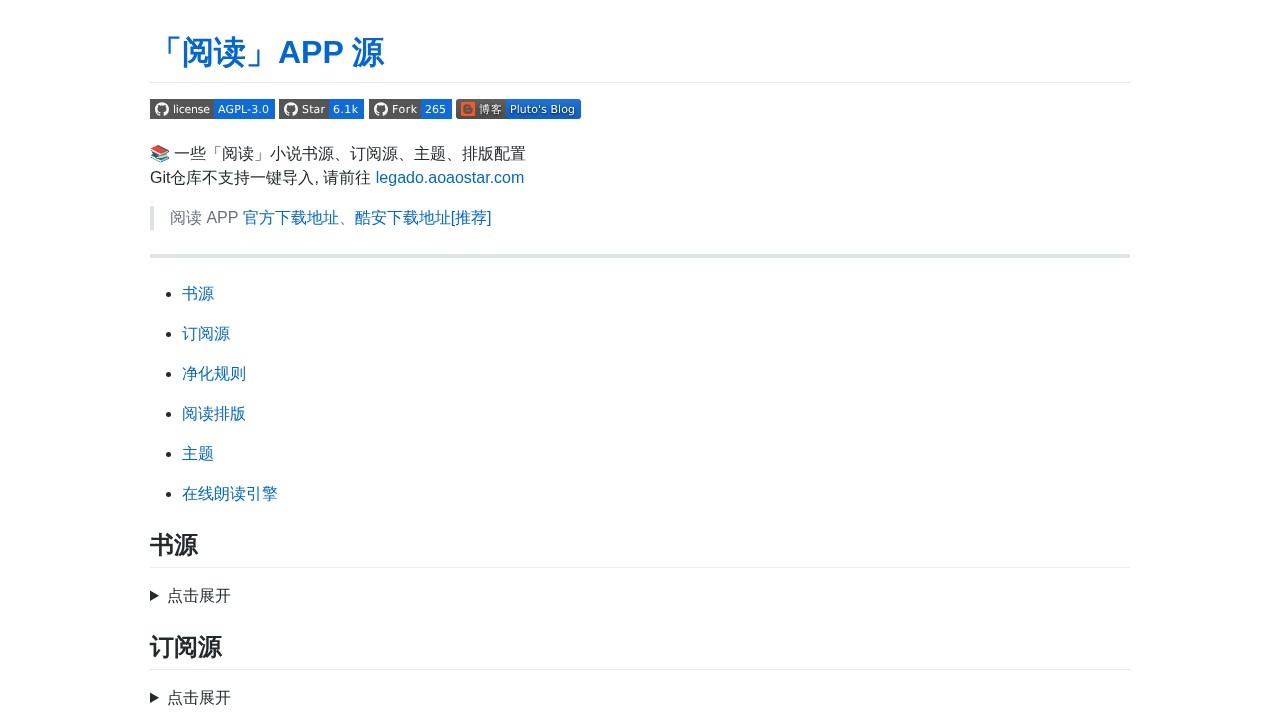Open 酷安下载地址[推荐] link
Screen dimensions: 1280x720
[423, 218]
